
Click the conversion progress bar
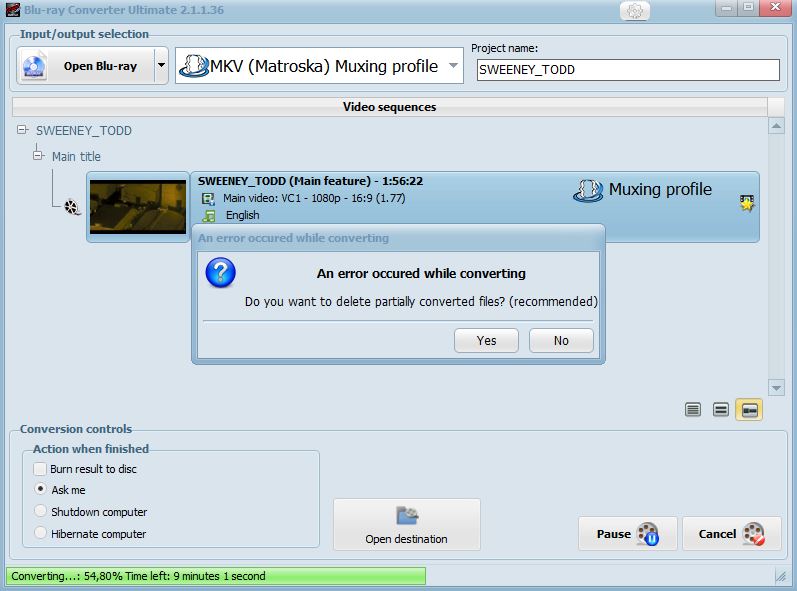coord(216,576)
